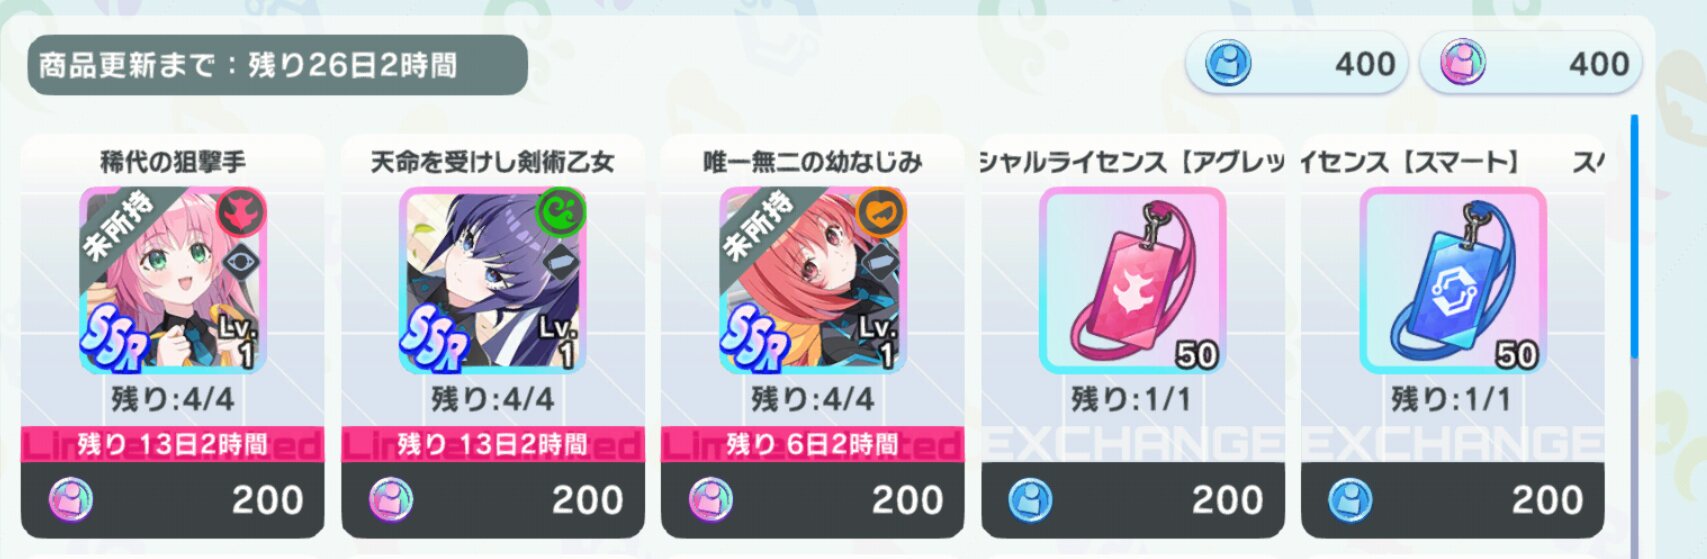Viewport: 1707px width, 559px height.
Task: Click the orange attribute icon on third card
Action: (x=881, y=212)
